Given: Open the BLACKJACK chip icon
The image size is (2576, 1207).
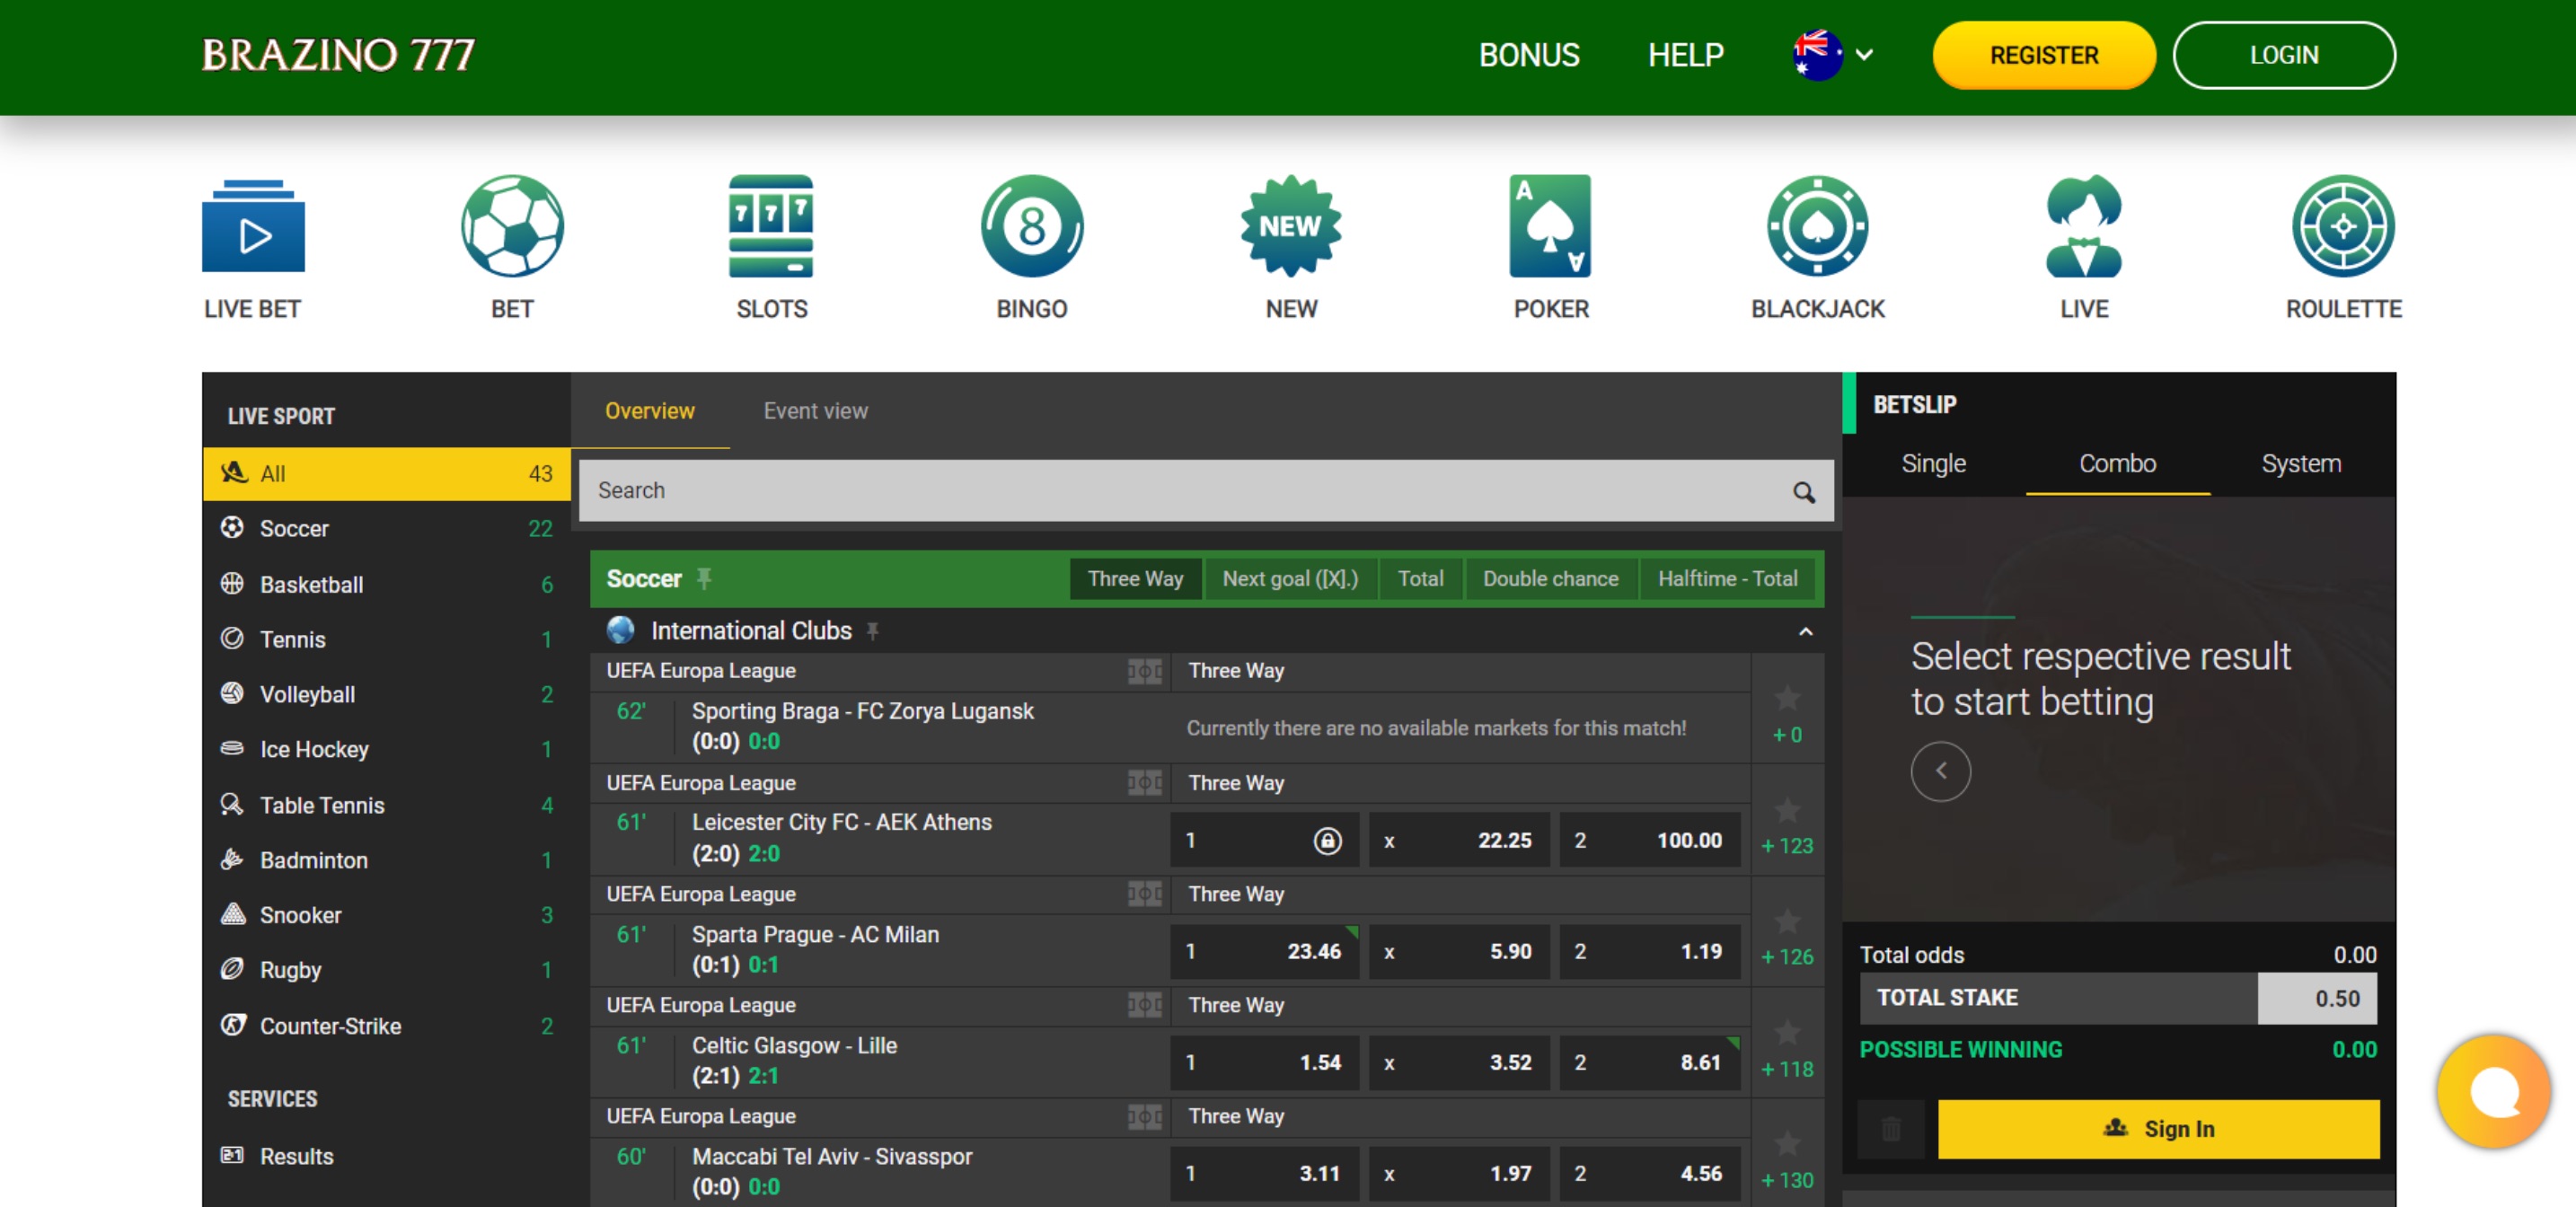Looking at the screenshot, I should [x=1817, y=226].
